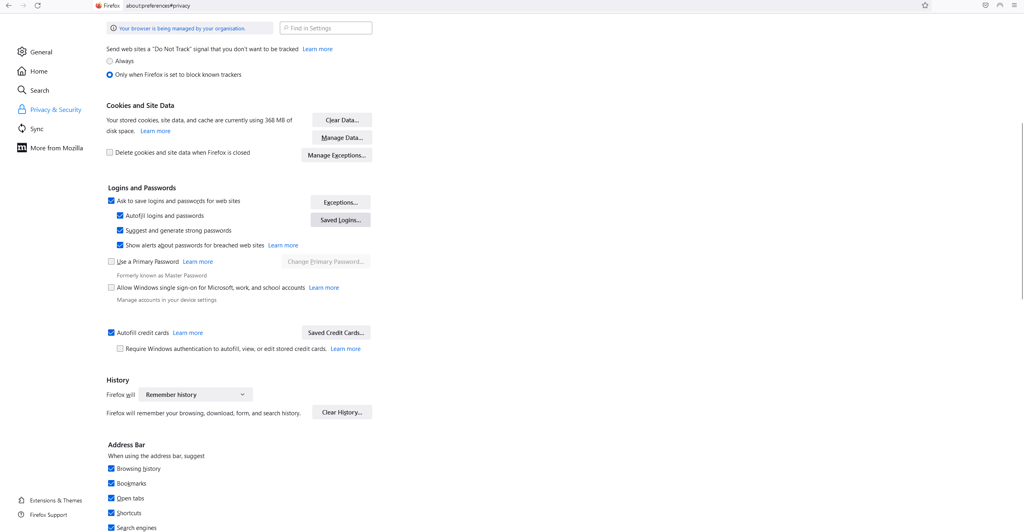Viewport: 1024px width, 532px height.
Task: Open Extensions & Themes page
Action: [x=56, y=501]
